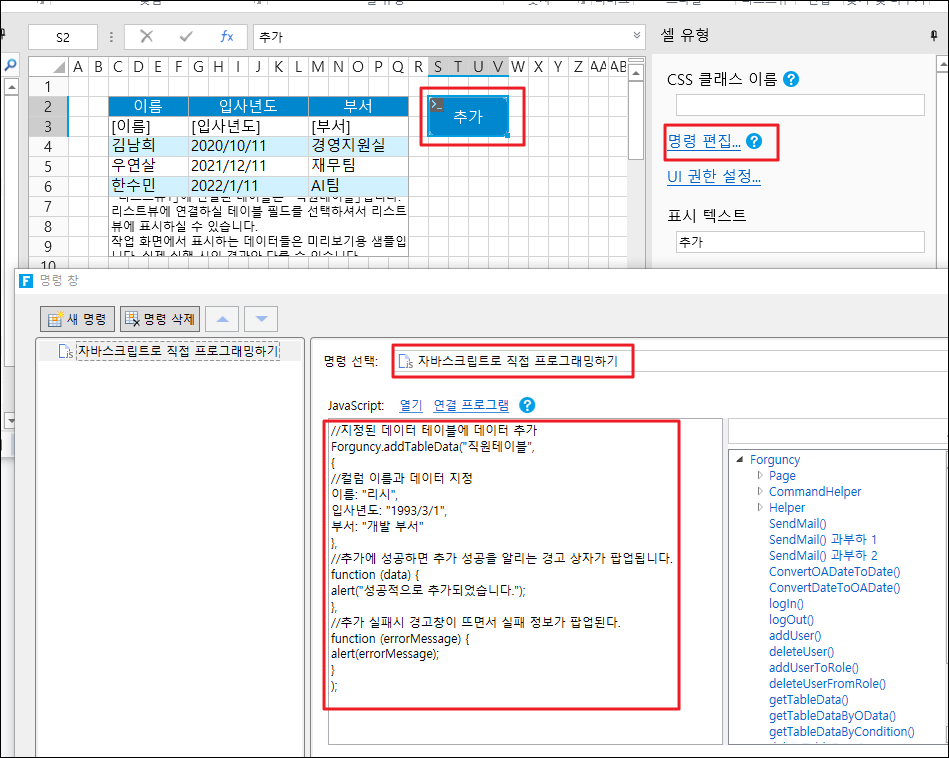Click the CSS 클래스 이름 input field
The width and height of the screenshot is (949, 758).
click(x=800, y=106)
